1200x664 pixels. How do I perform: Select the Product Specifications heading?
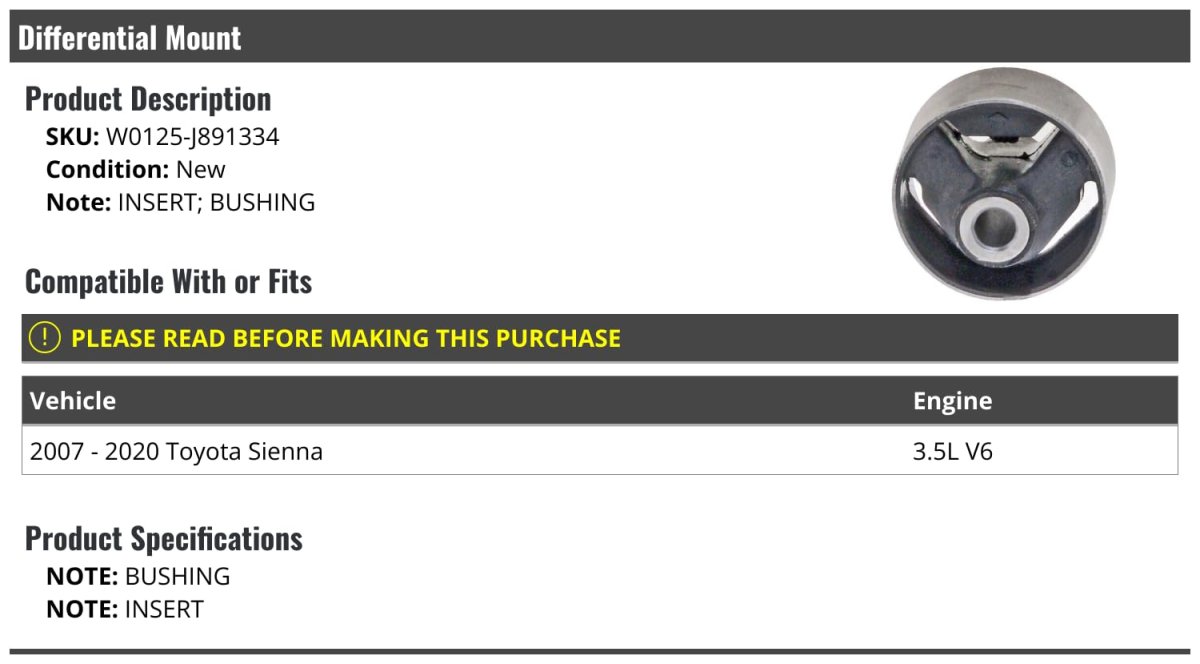pos(163,539)
